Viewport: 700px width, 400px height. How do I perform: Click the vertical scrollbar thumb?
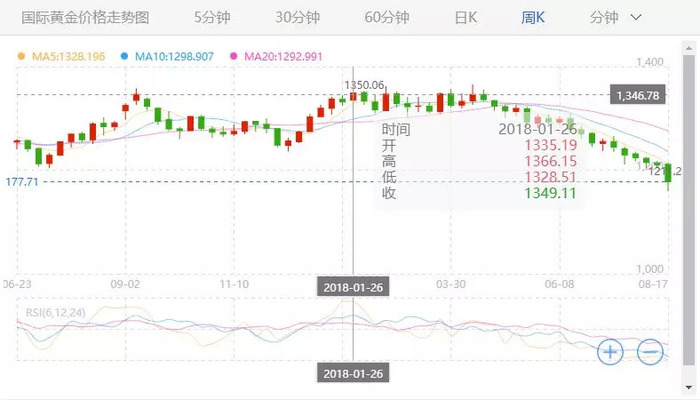click(x=689, y=210)
